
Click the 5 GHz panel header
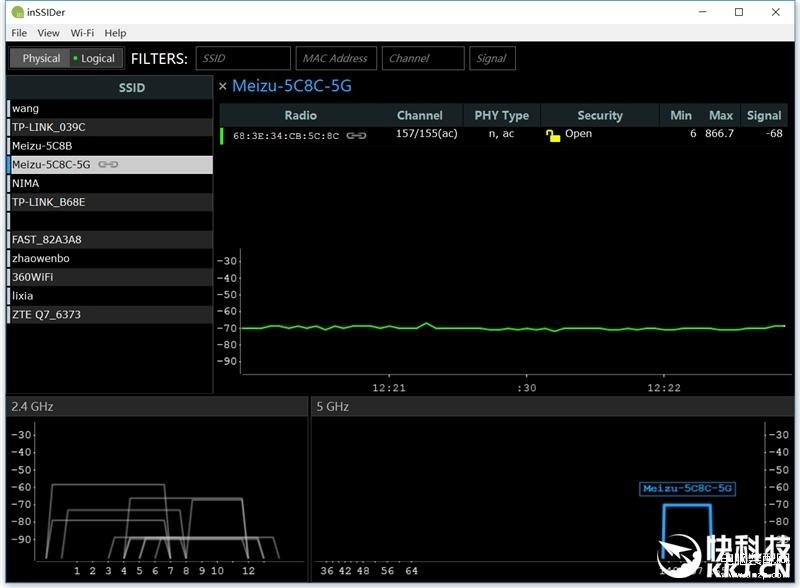click(x=552, y=407)
